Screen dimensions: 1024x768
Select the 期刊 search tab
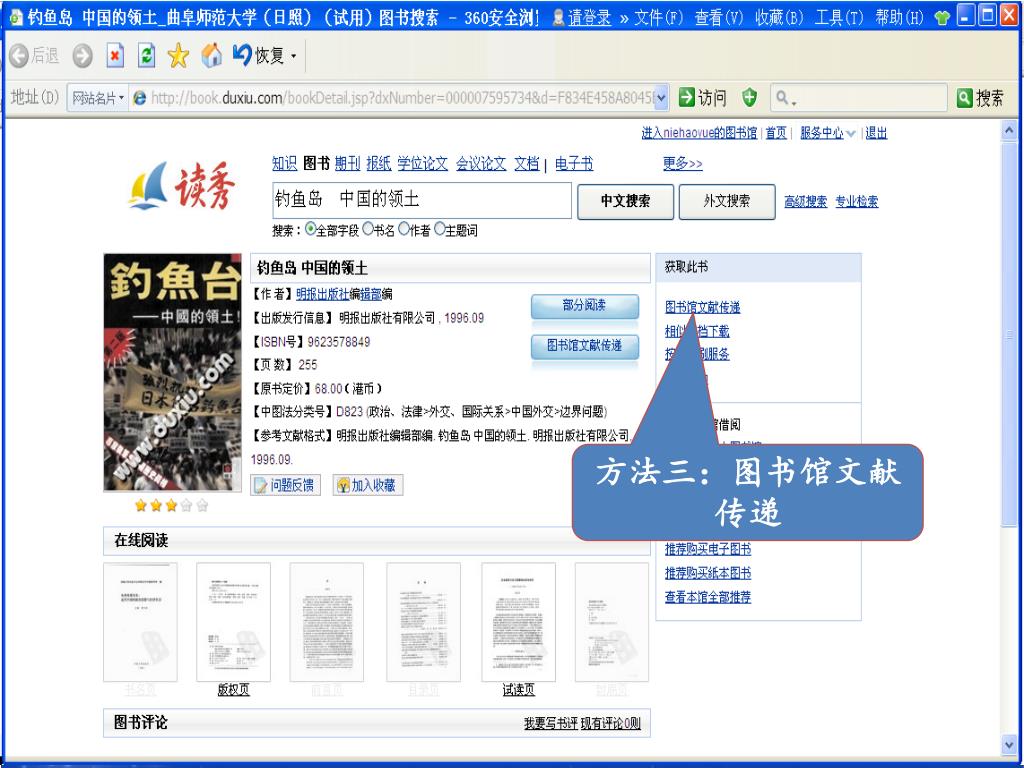coord(347,163)
